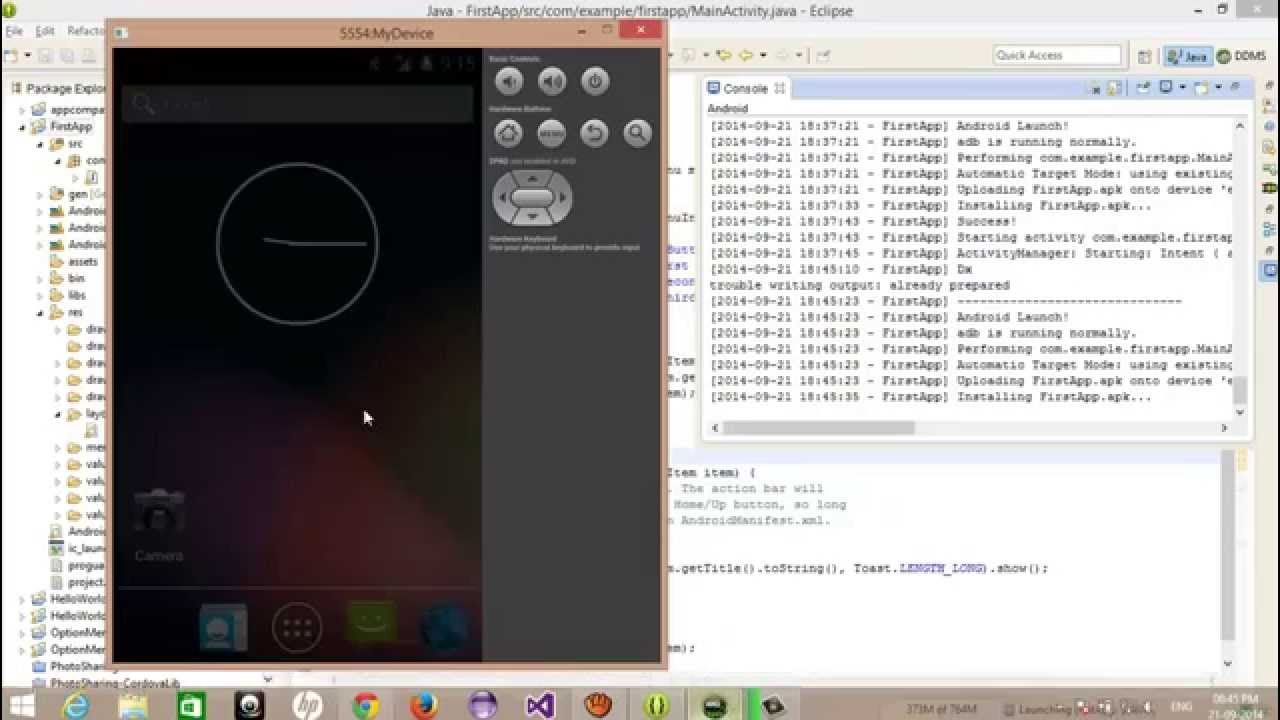Collapse the FirstApp project node

click(23, 128)
